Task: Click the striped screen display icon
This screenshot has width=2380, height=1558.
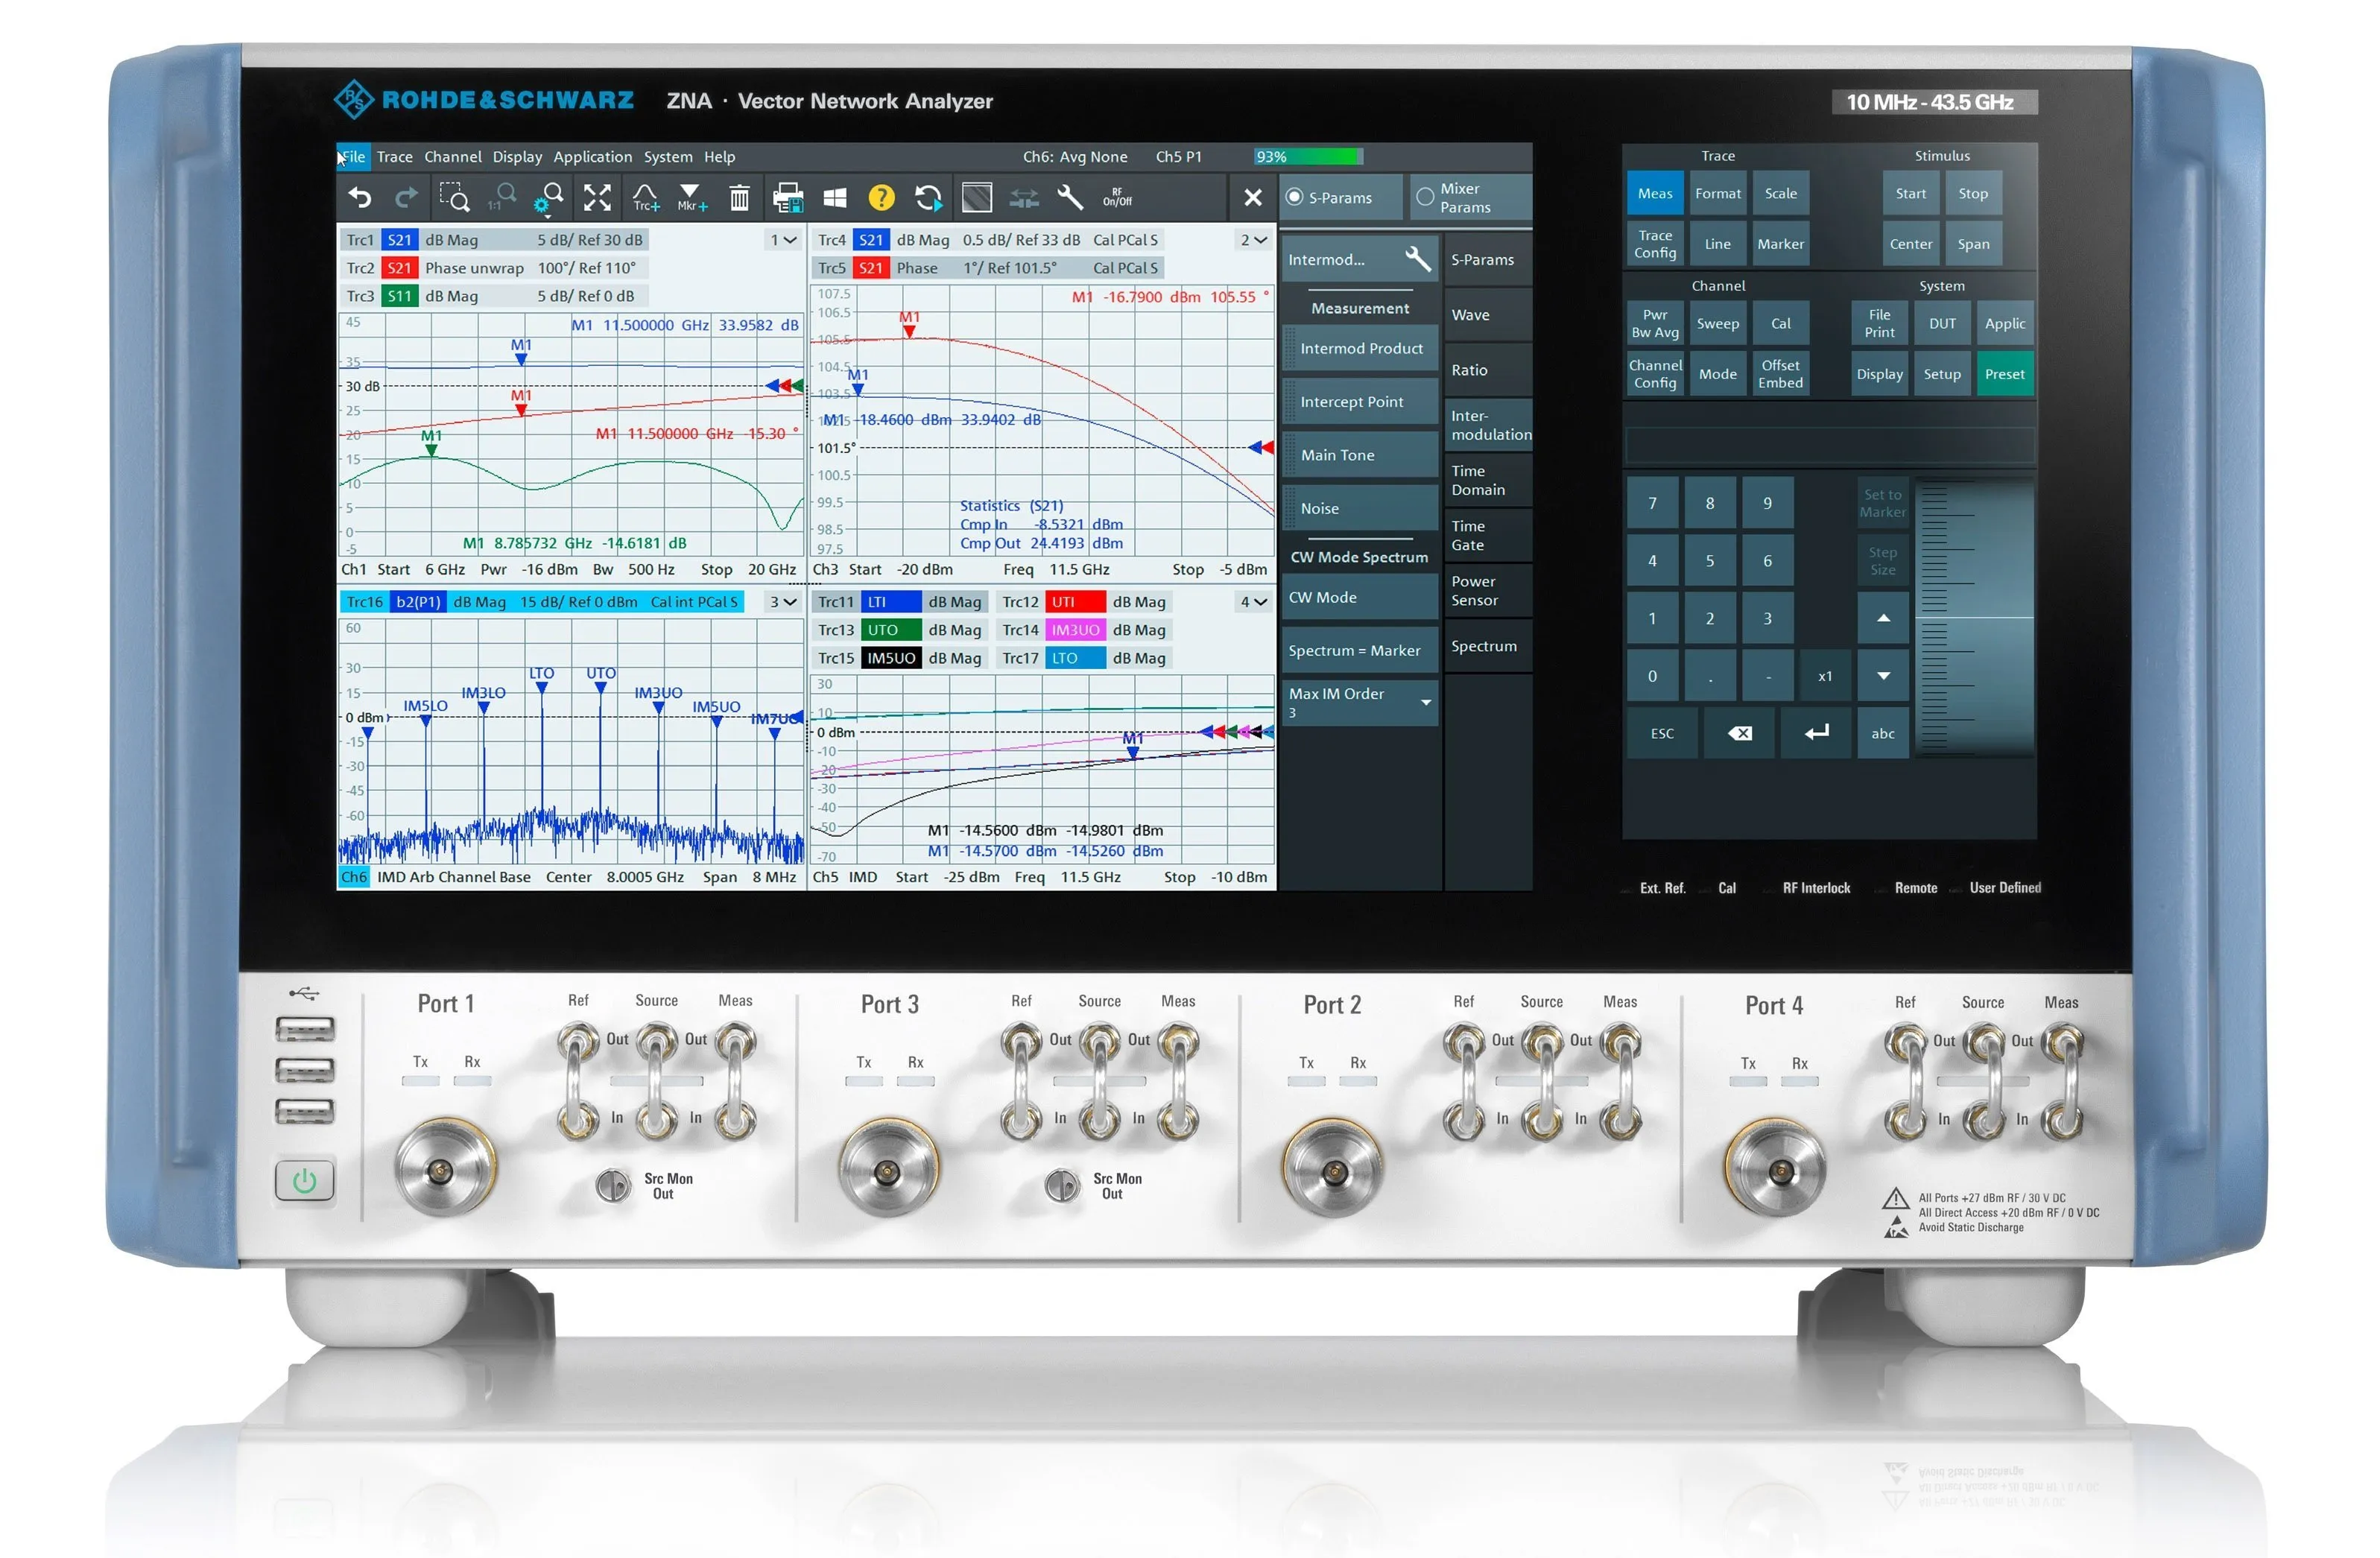Action: coord(977,198)
